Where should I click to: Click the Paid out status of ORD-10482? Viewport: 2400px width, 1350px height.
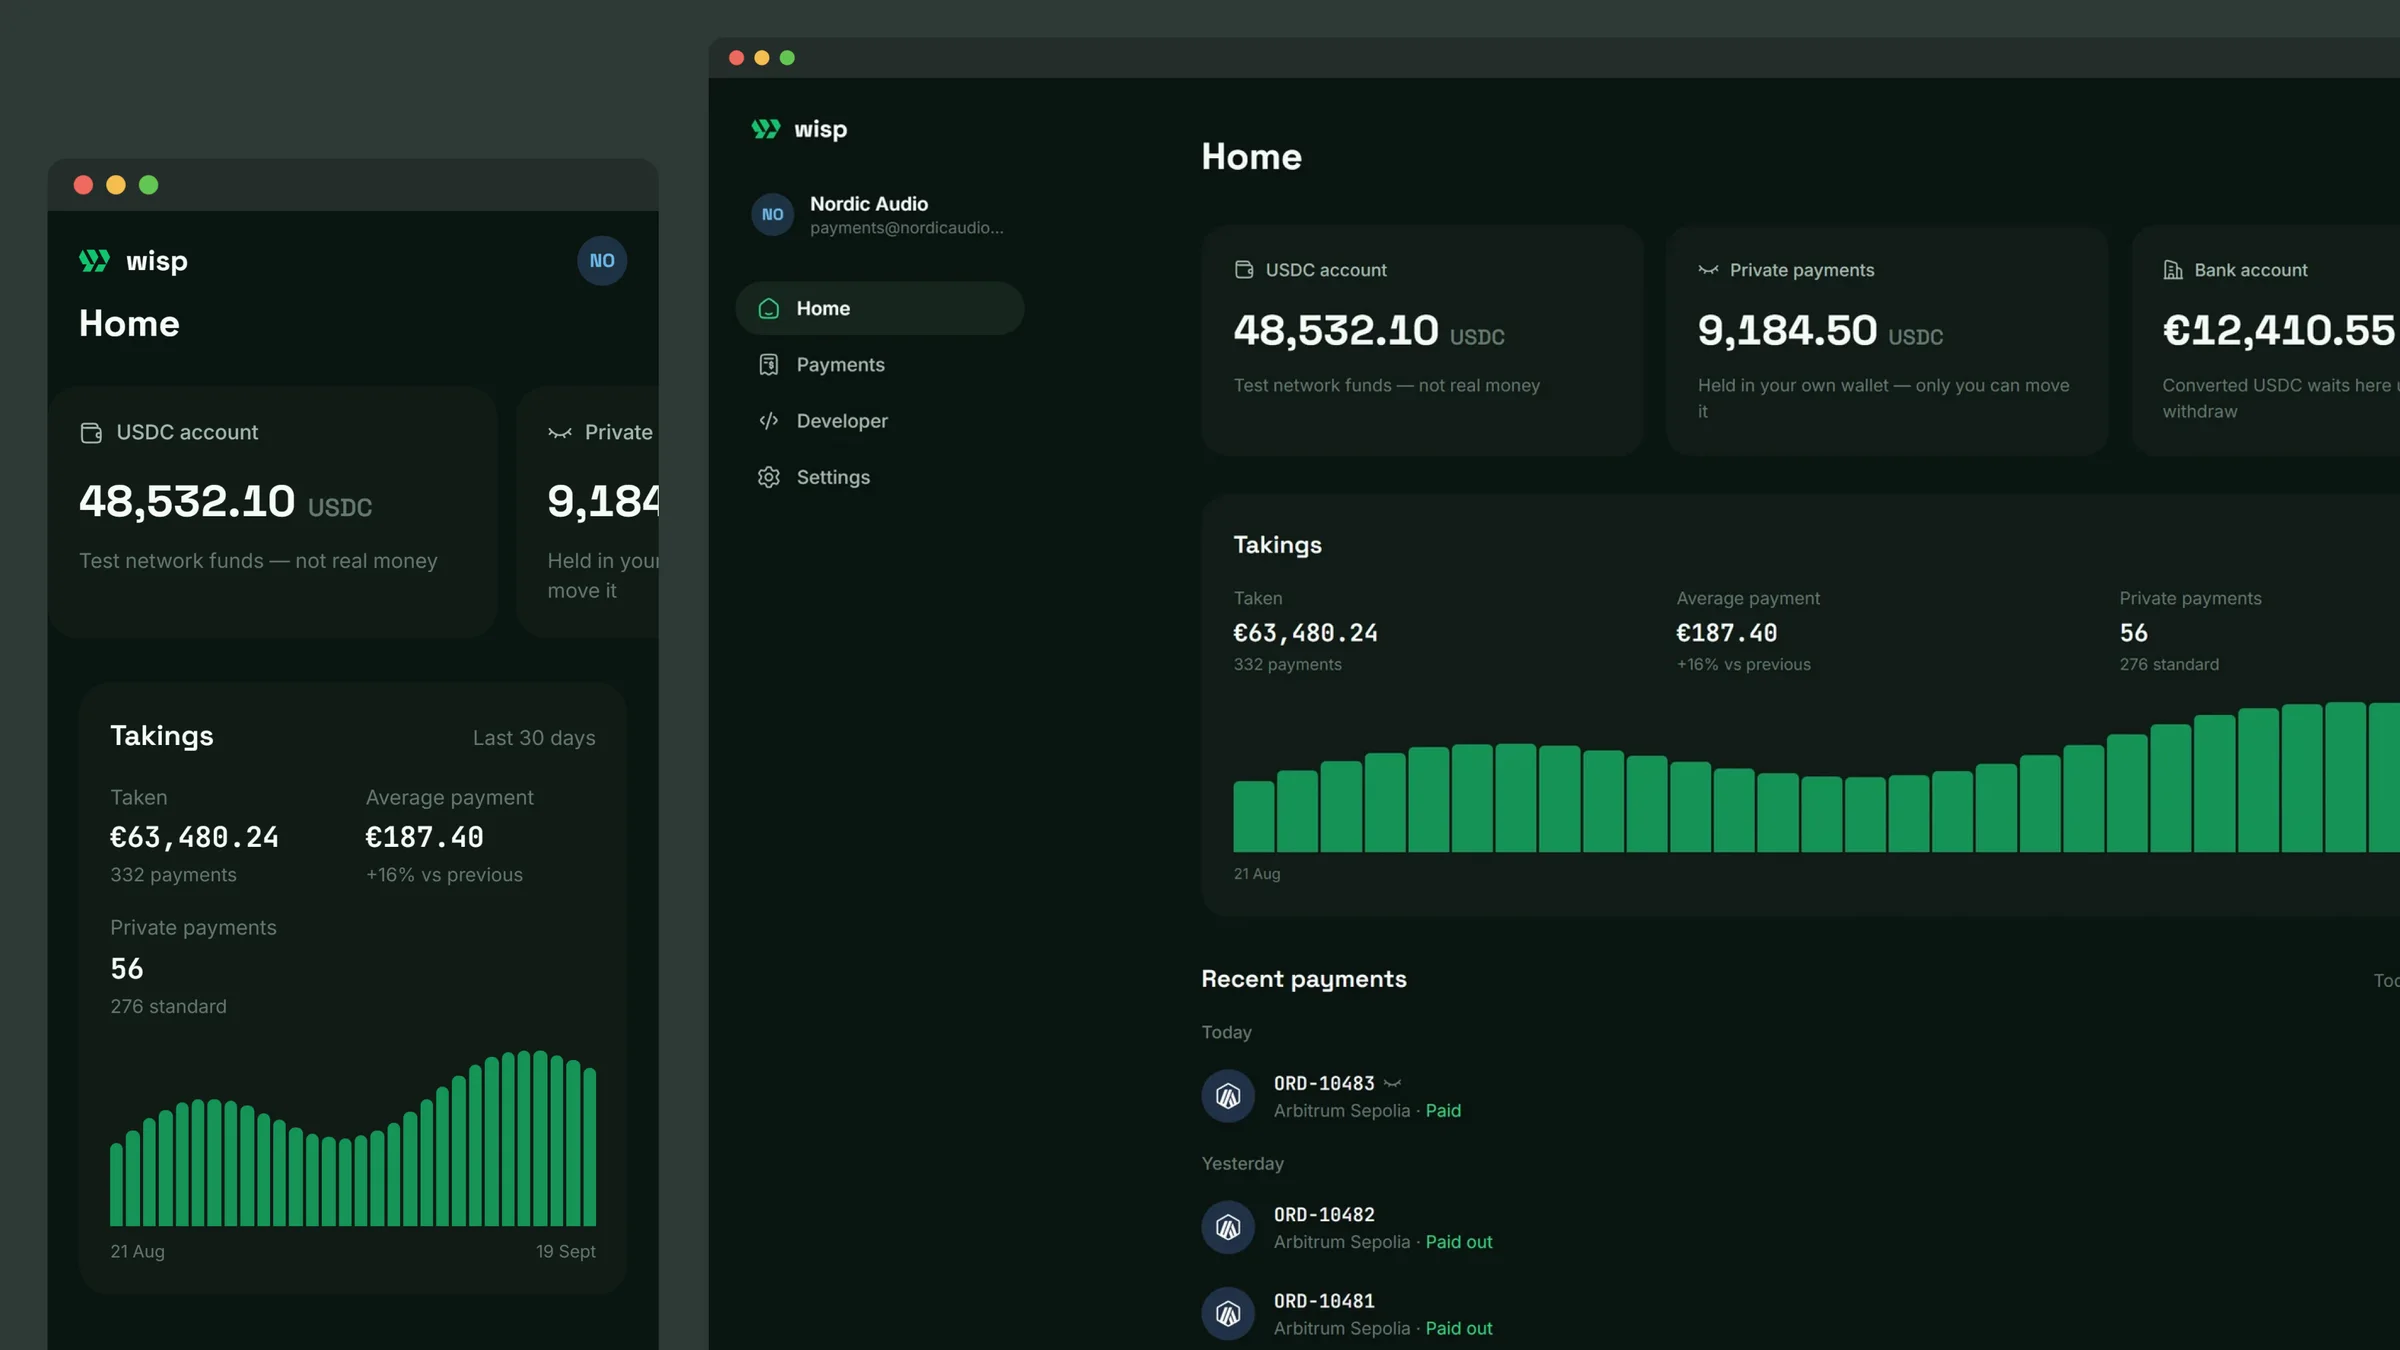1458,1241
